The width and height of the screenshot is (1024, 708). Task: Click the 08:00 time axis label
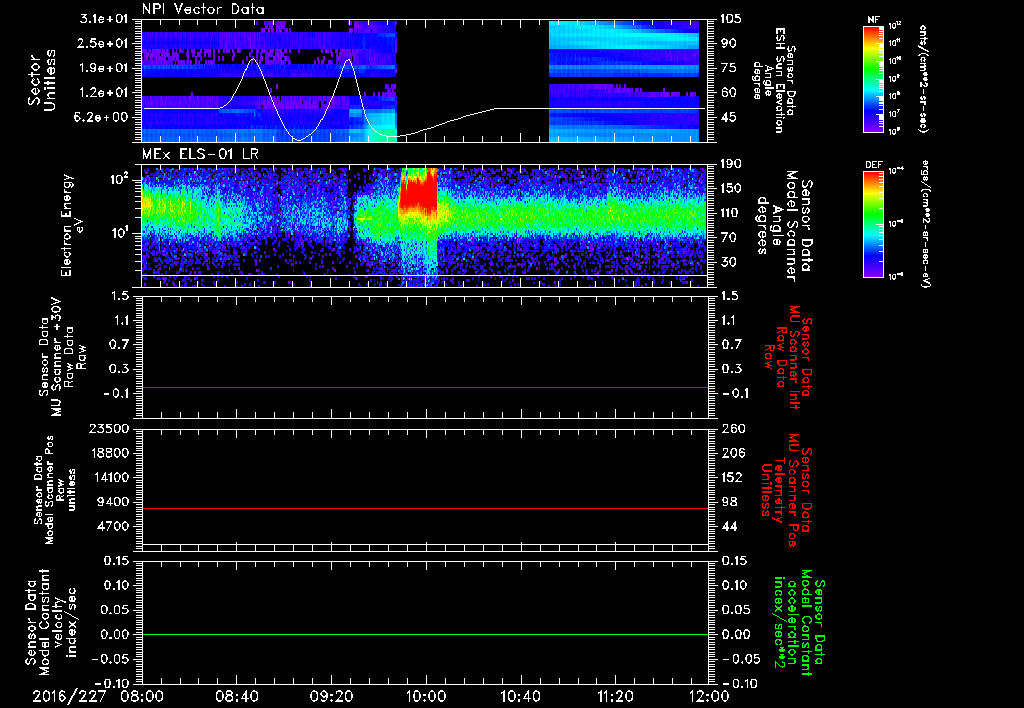click(142, 696)
